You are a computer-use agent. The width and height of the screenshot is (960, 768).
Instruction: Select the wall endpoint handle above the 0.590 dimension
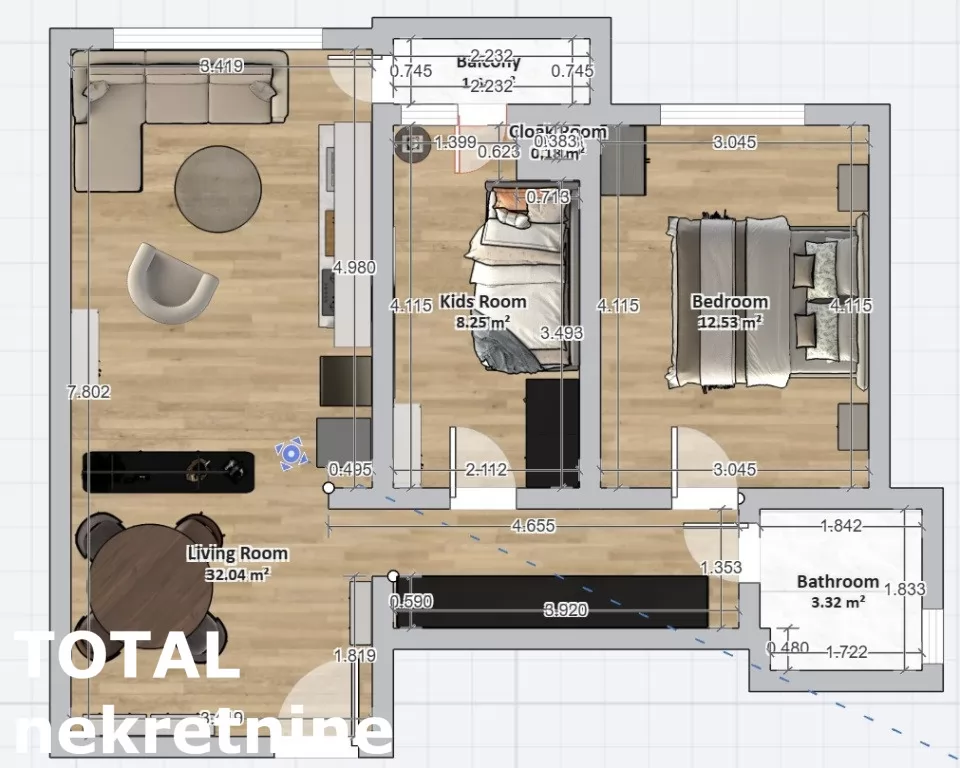pyautogui.click(x=393, y=576)
